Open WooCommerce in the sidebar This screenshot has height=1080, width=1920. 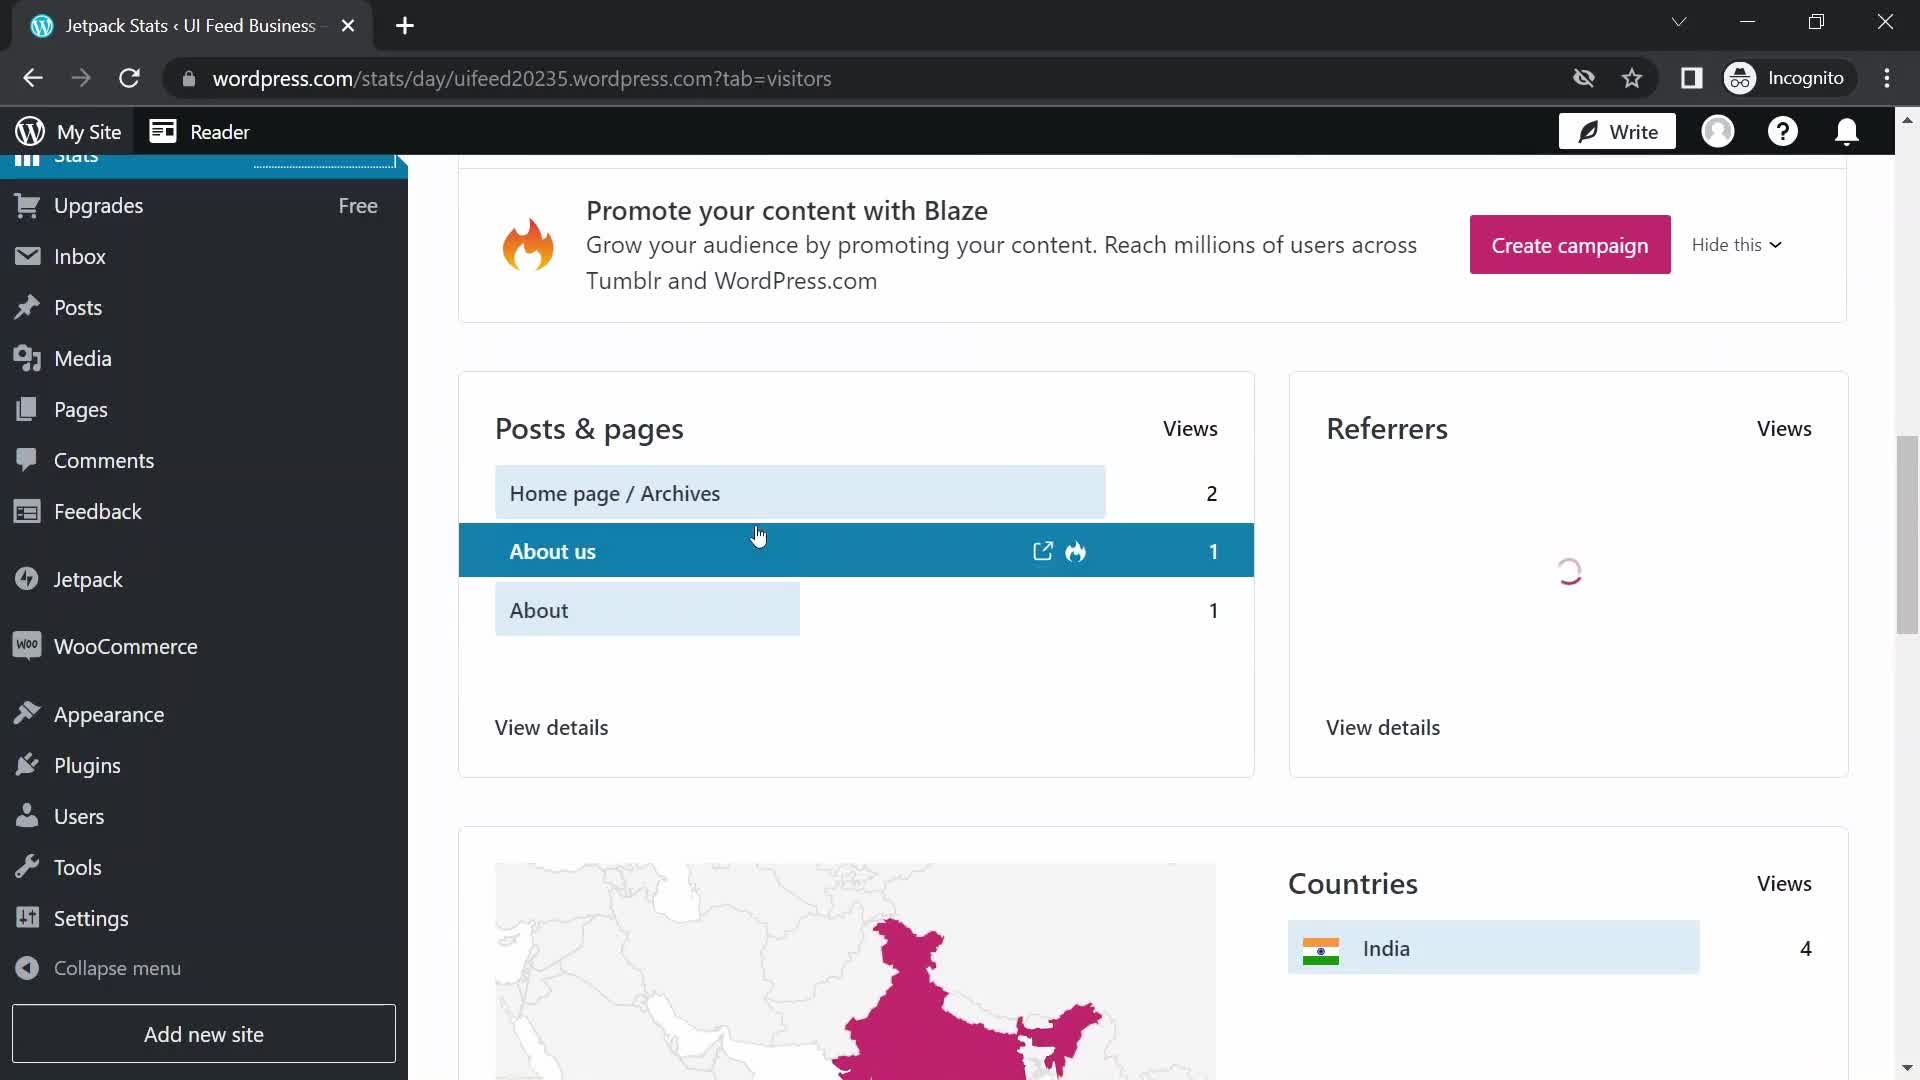tap(204, 647)
